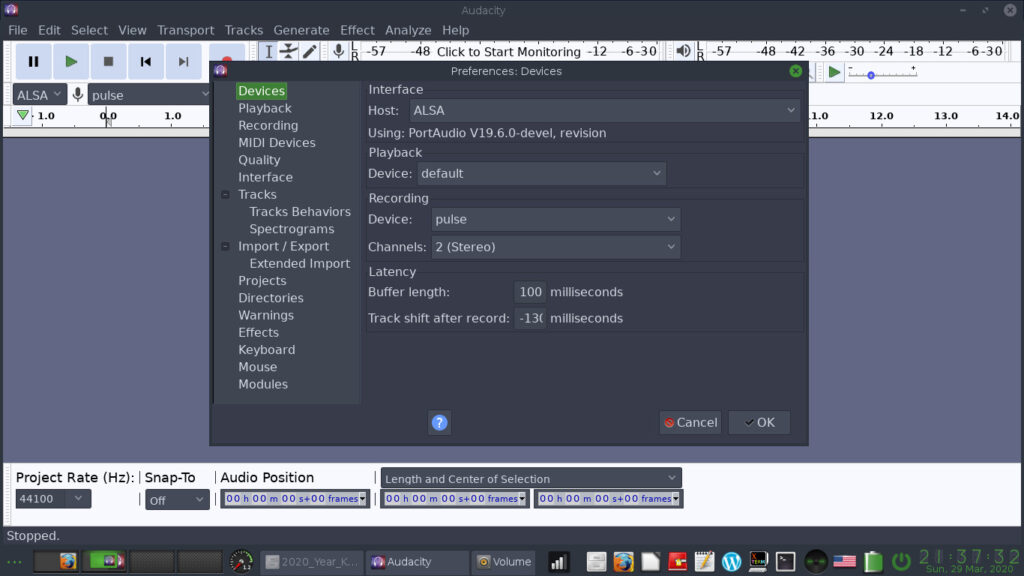The height and width of the screenshot is (576, 1024).
Task: Click to Start Monitoring on recording meter
Action: pos(508,52)
